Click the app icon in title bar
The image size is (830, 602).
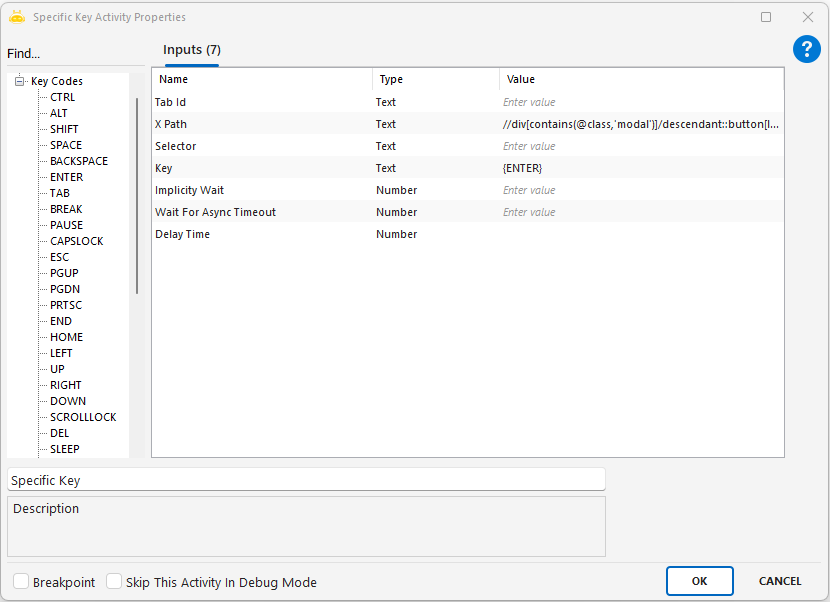click(x=16, y=17)
